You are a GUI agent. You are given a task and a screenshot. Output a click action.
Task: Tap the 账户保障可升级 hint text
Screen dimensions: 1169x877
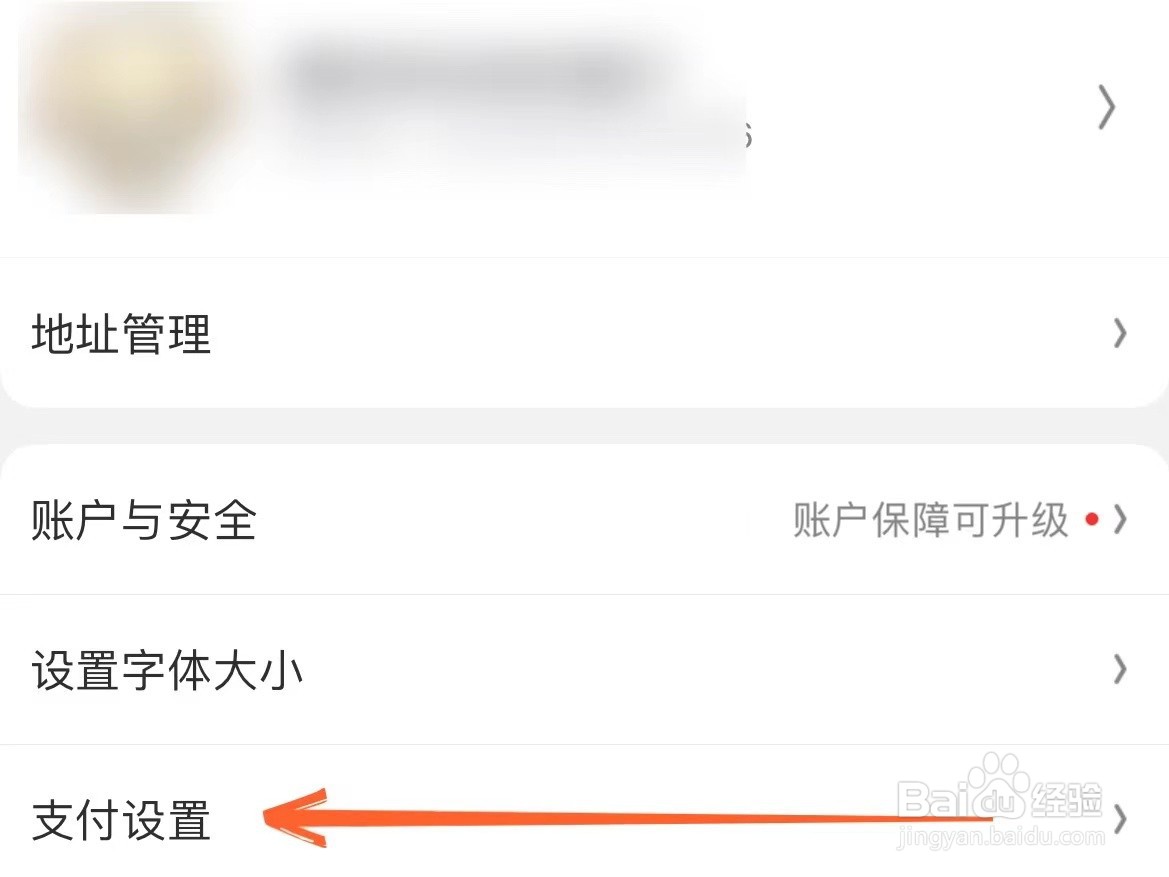click(930, 520)
